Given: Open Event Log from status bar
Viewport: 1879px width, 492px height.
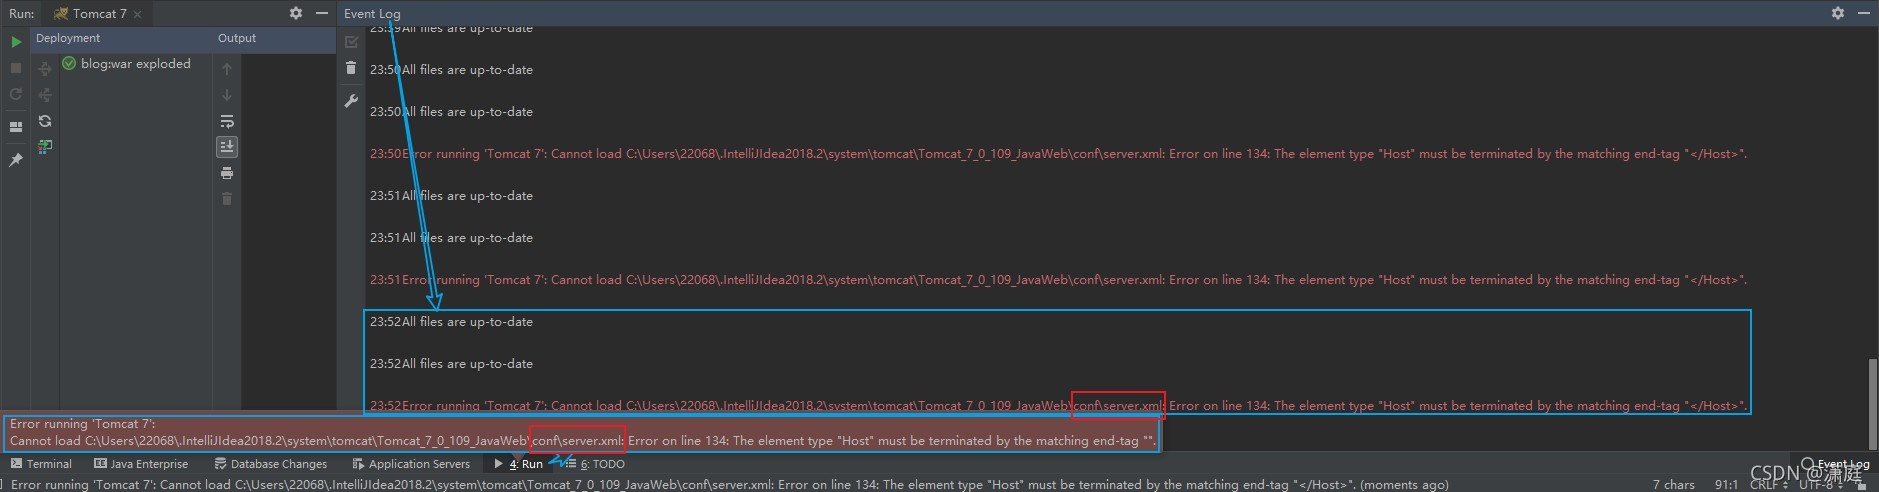Looking at the screenshot, I should pos(1835,464).
